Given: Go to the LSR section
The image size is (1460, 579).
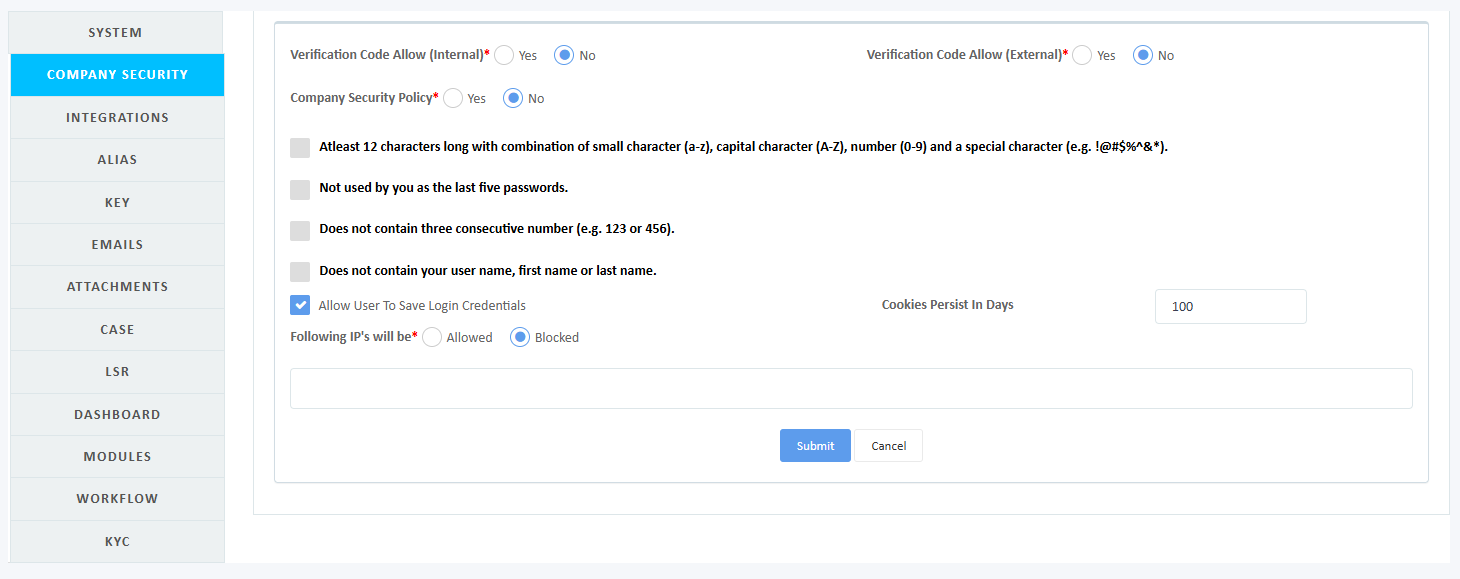Looking at the screenshot, I should [x=117, y=372].
